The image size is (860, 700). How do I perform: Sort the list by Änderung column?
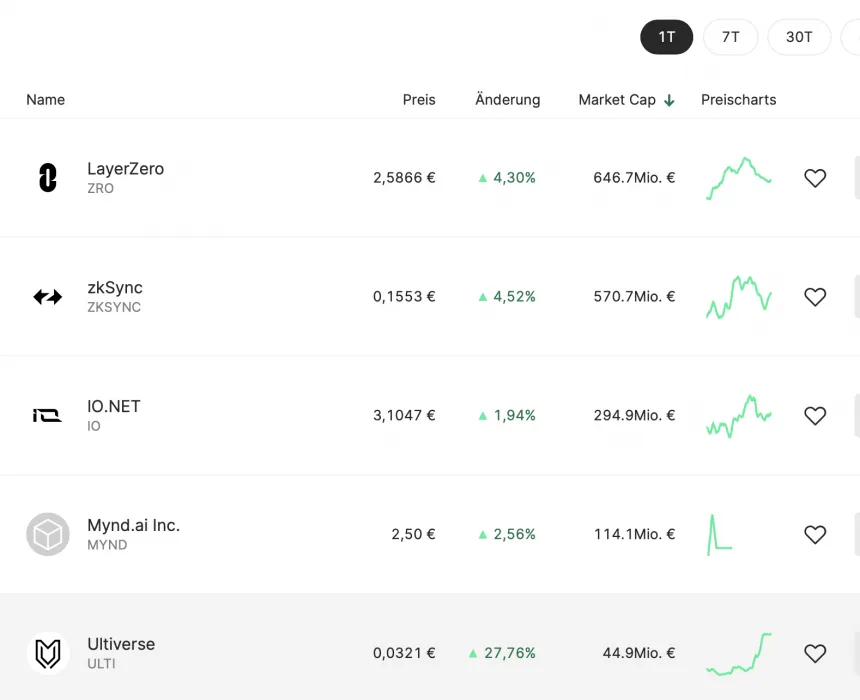[507, 100]
